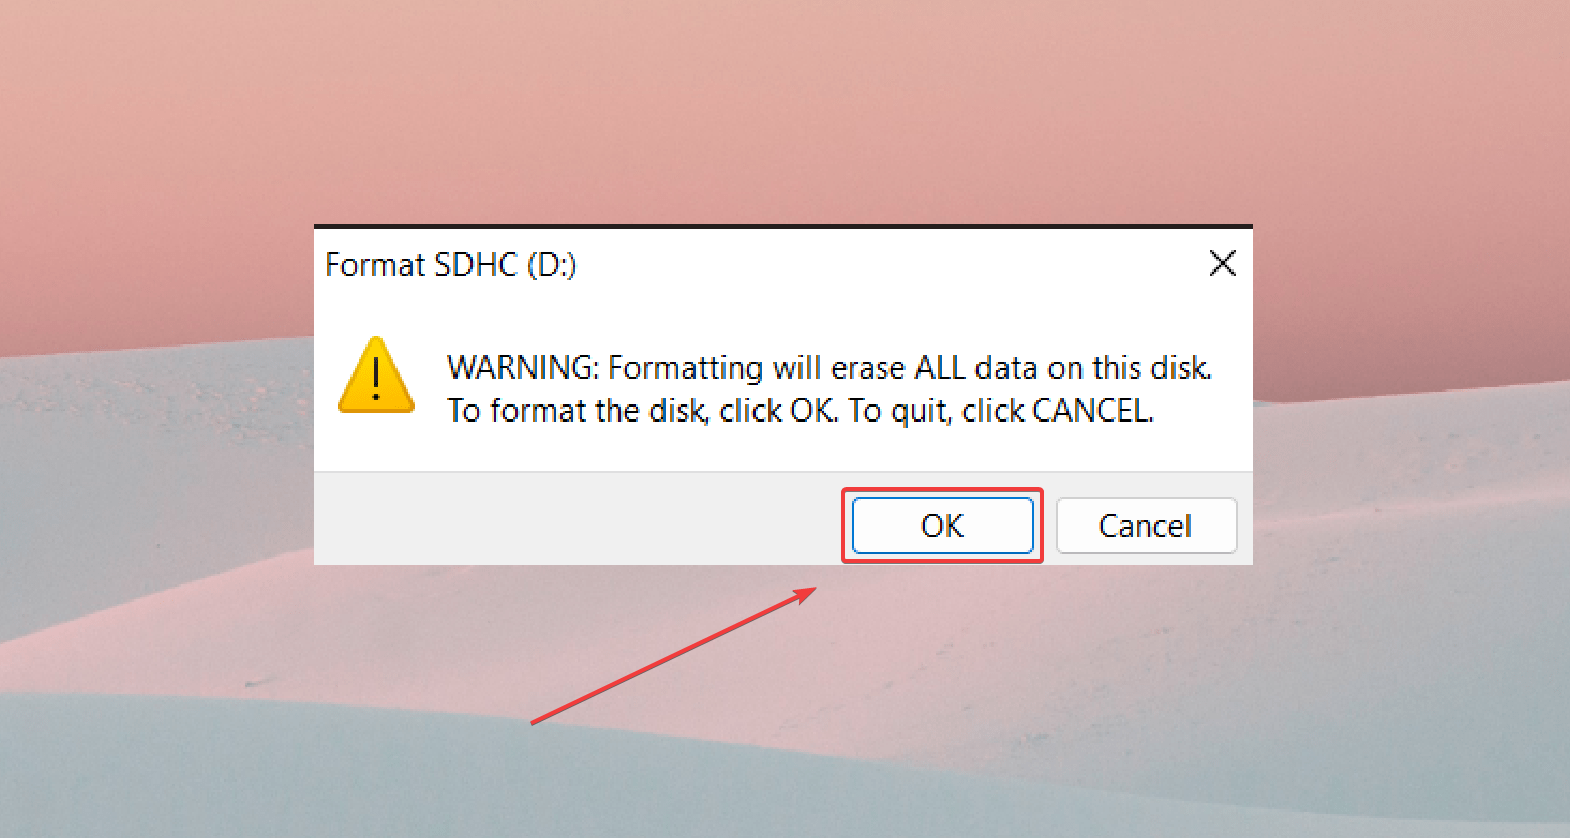Click the Format SDHC (D:) title text
This screenshot has height=838, width=1570.
point(450,265)
